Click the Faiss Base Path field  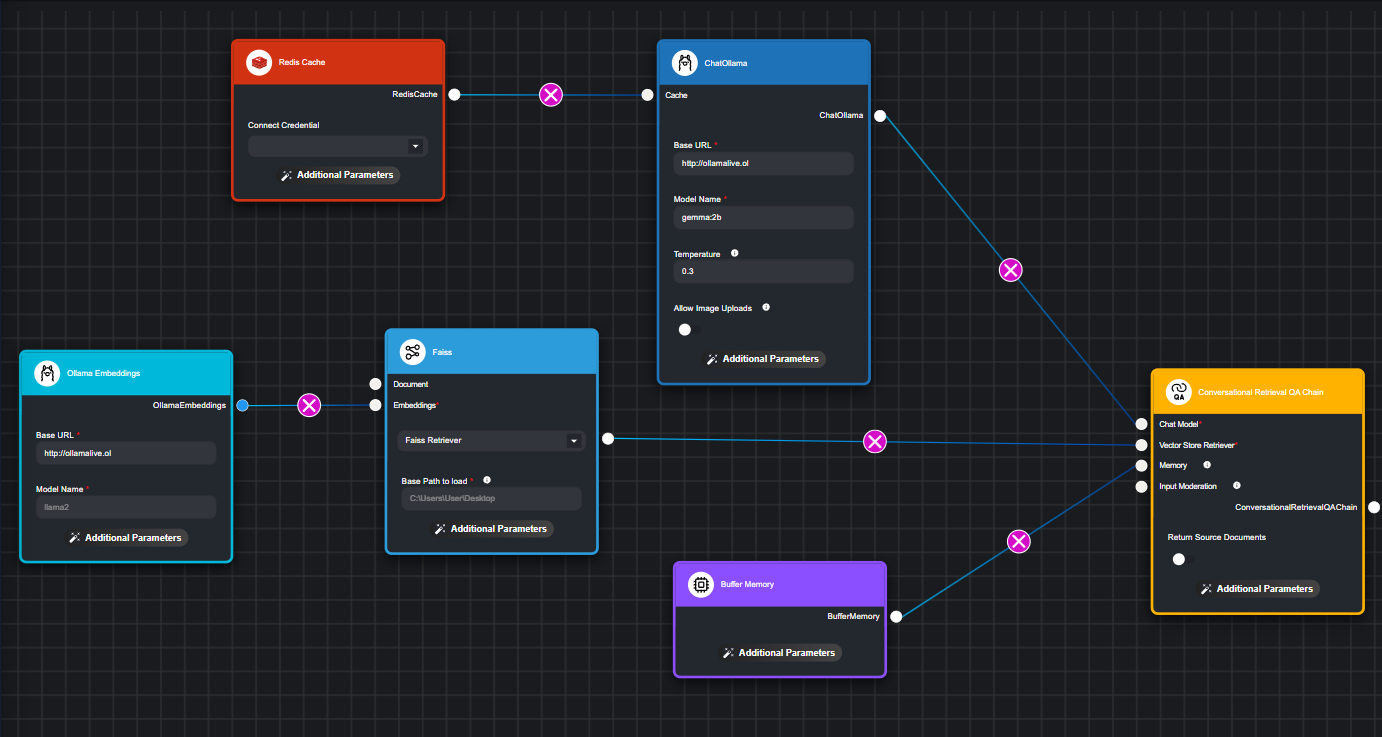tap(491, 498)
